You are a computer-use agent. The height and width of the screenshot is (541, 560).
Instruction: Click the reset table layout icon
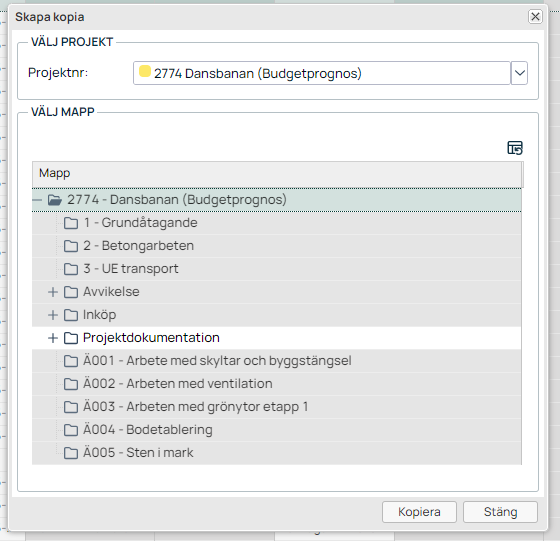pos(515,148)
